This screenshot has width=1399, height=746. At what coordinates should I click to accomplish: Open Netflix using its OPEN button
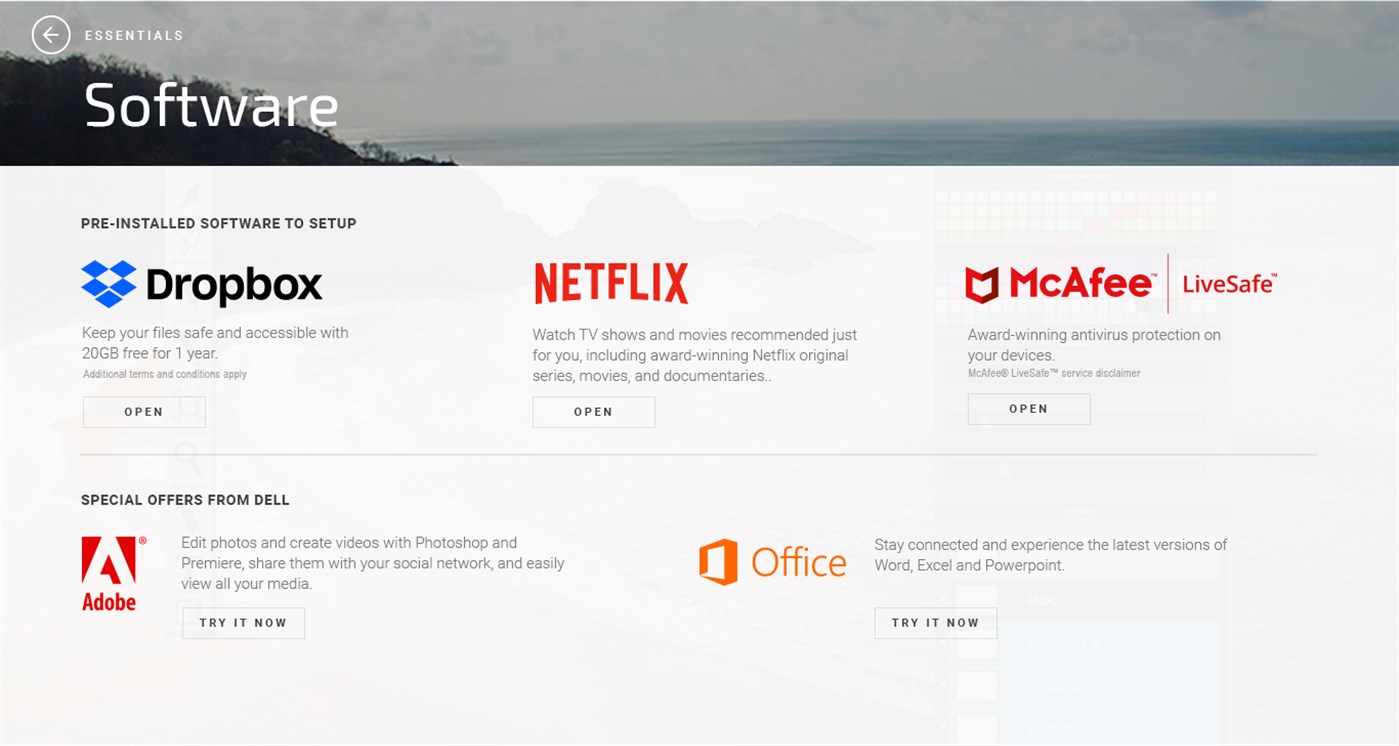(x=594, y=411)
